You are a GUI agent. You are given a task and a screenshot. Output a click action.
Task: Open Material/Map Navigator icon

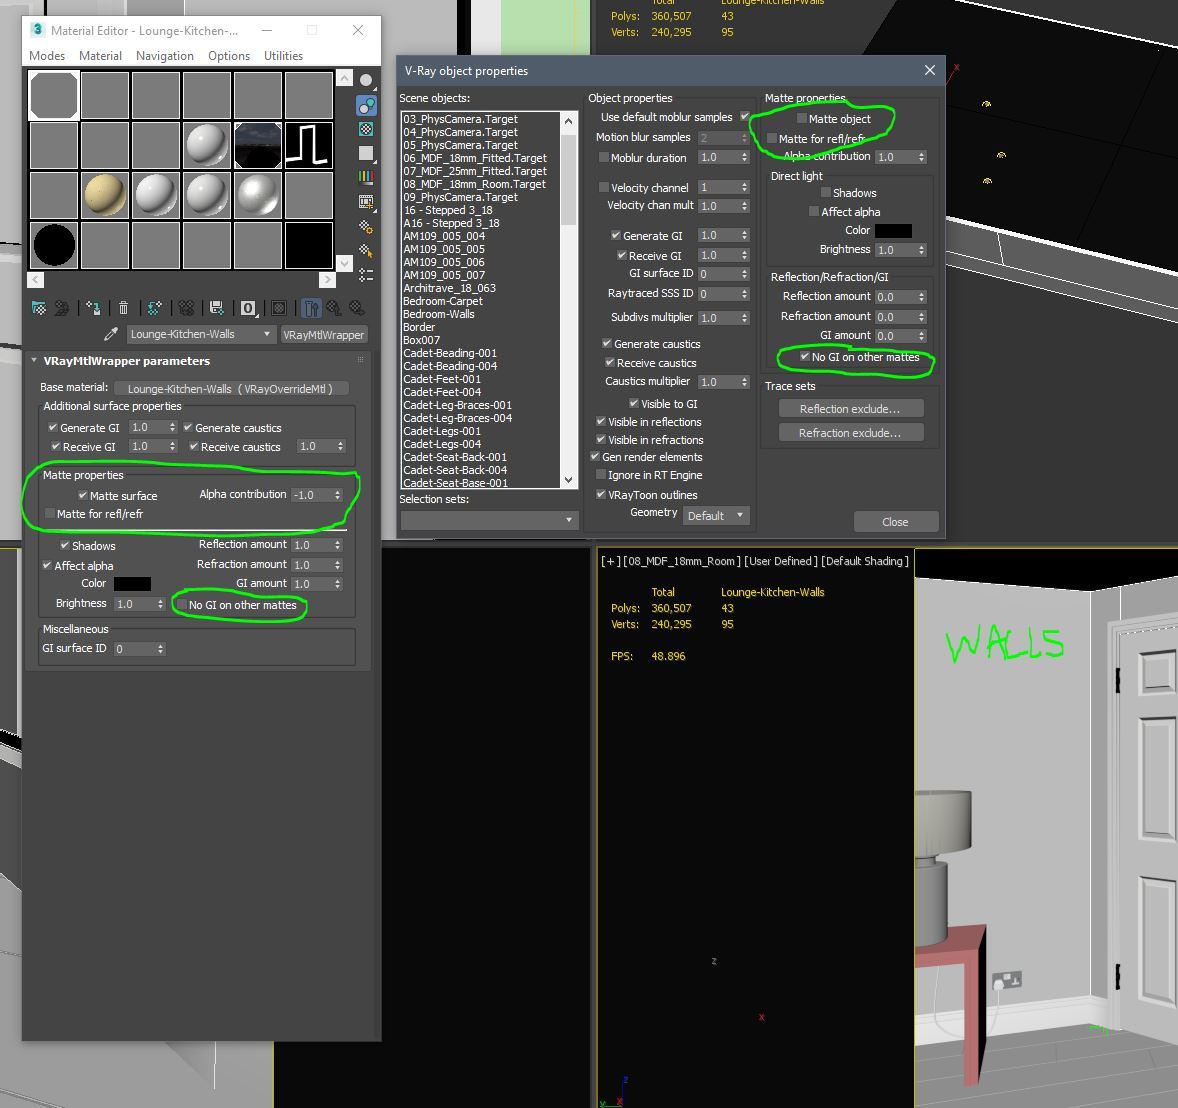pos(366,275)
